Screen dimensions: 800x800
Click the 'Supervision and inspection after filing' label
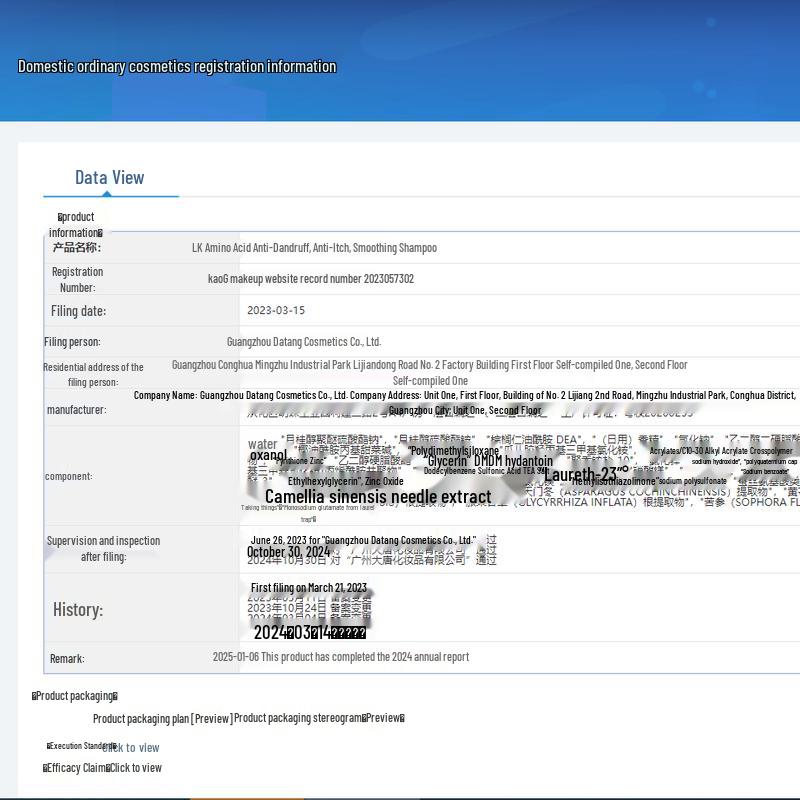[x=103, y=548]
